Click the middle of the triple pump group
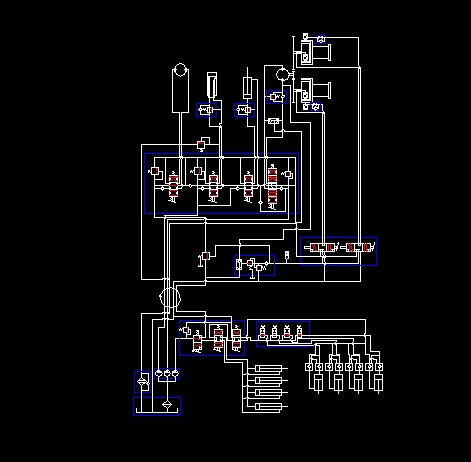 [x=167, y=374]
